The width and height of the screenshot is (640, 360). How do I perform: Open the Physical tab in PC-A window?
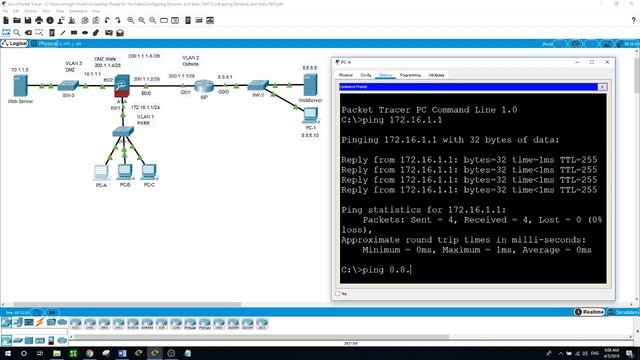coord(346,75)
